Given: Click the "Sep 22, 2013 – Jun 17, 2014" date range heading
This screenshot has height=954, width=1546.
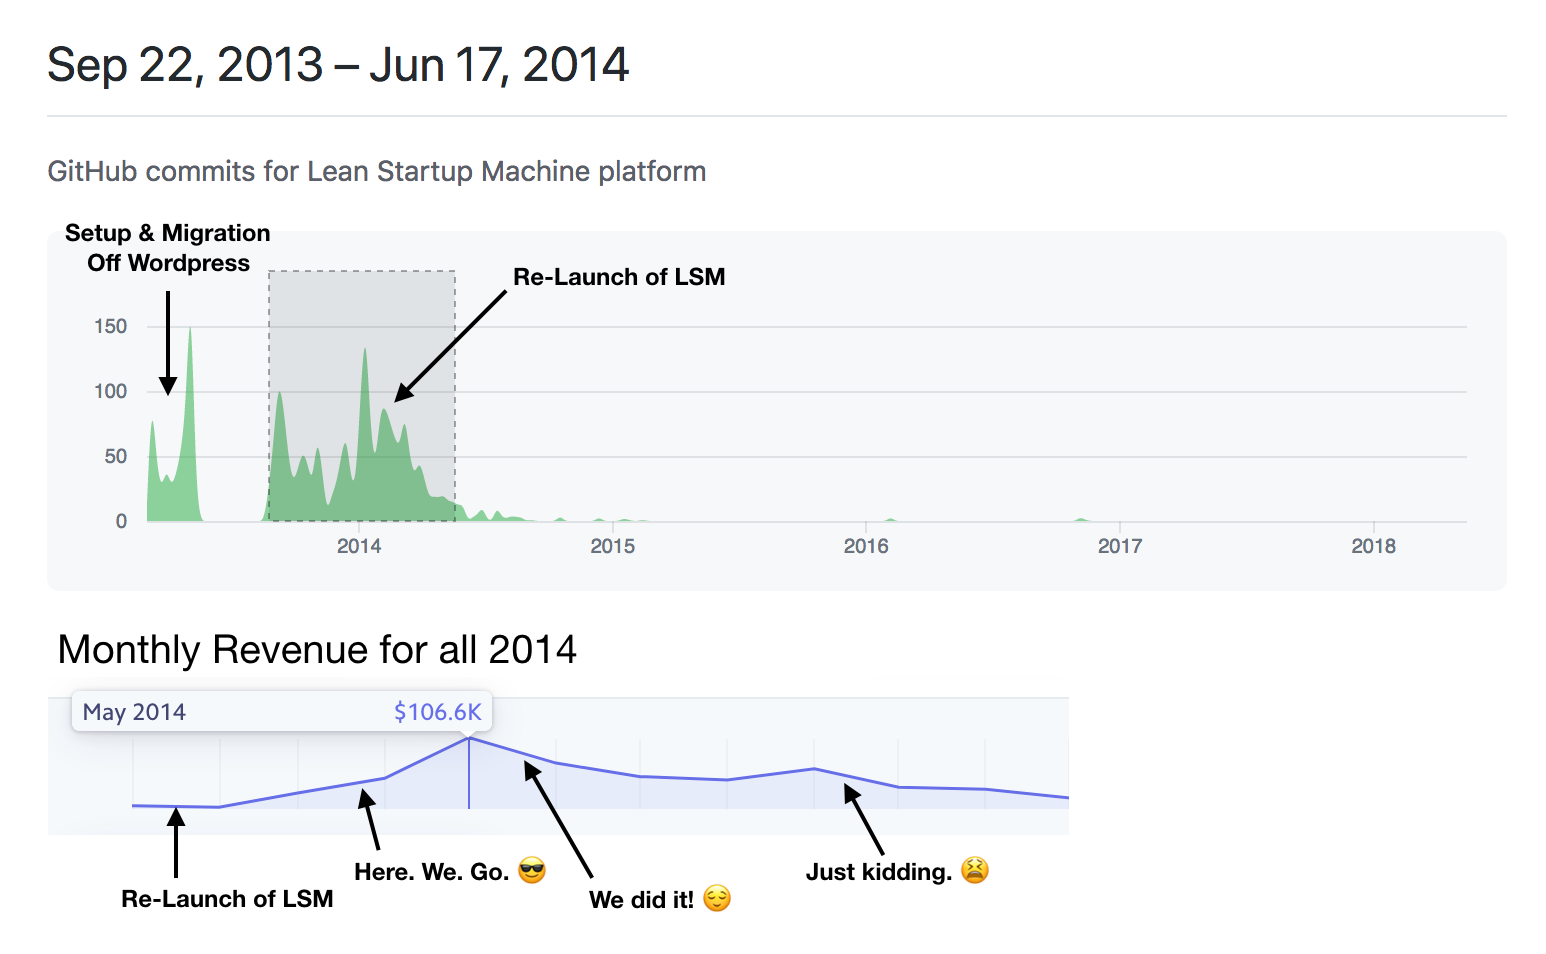Looking at the screenshot, I should point(338,66).
